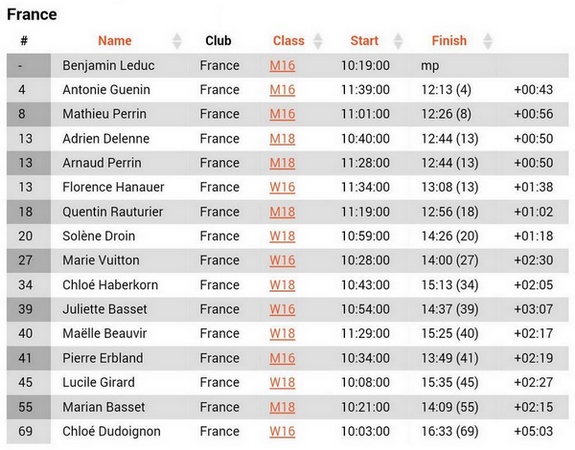Sort table by Start header
The image size is (575, 450).
pos(364,40)
